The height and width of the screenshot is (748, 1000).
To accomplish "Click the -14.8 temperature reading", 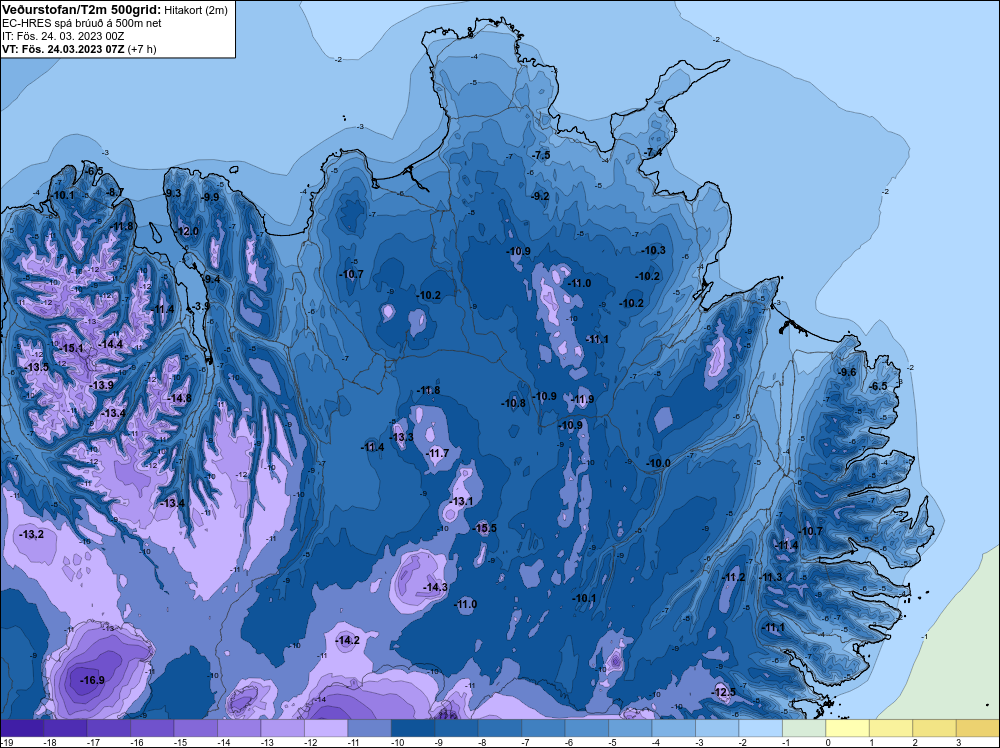I will point(179,398).
